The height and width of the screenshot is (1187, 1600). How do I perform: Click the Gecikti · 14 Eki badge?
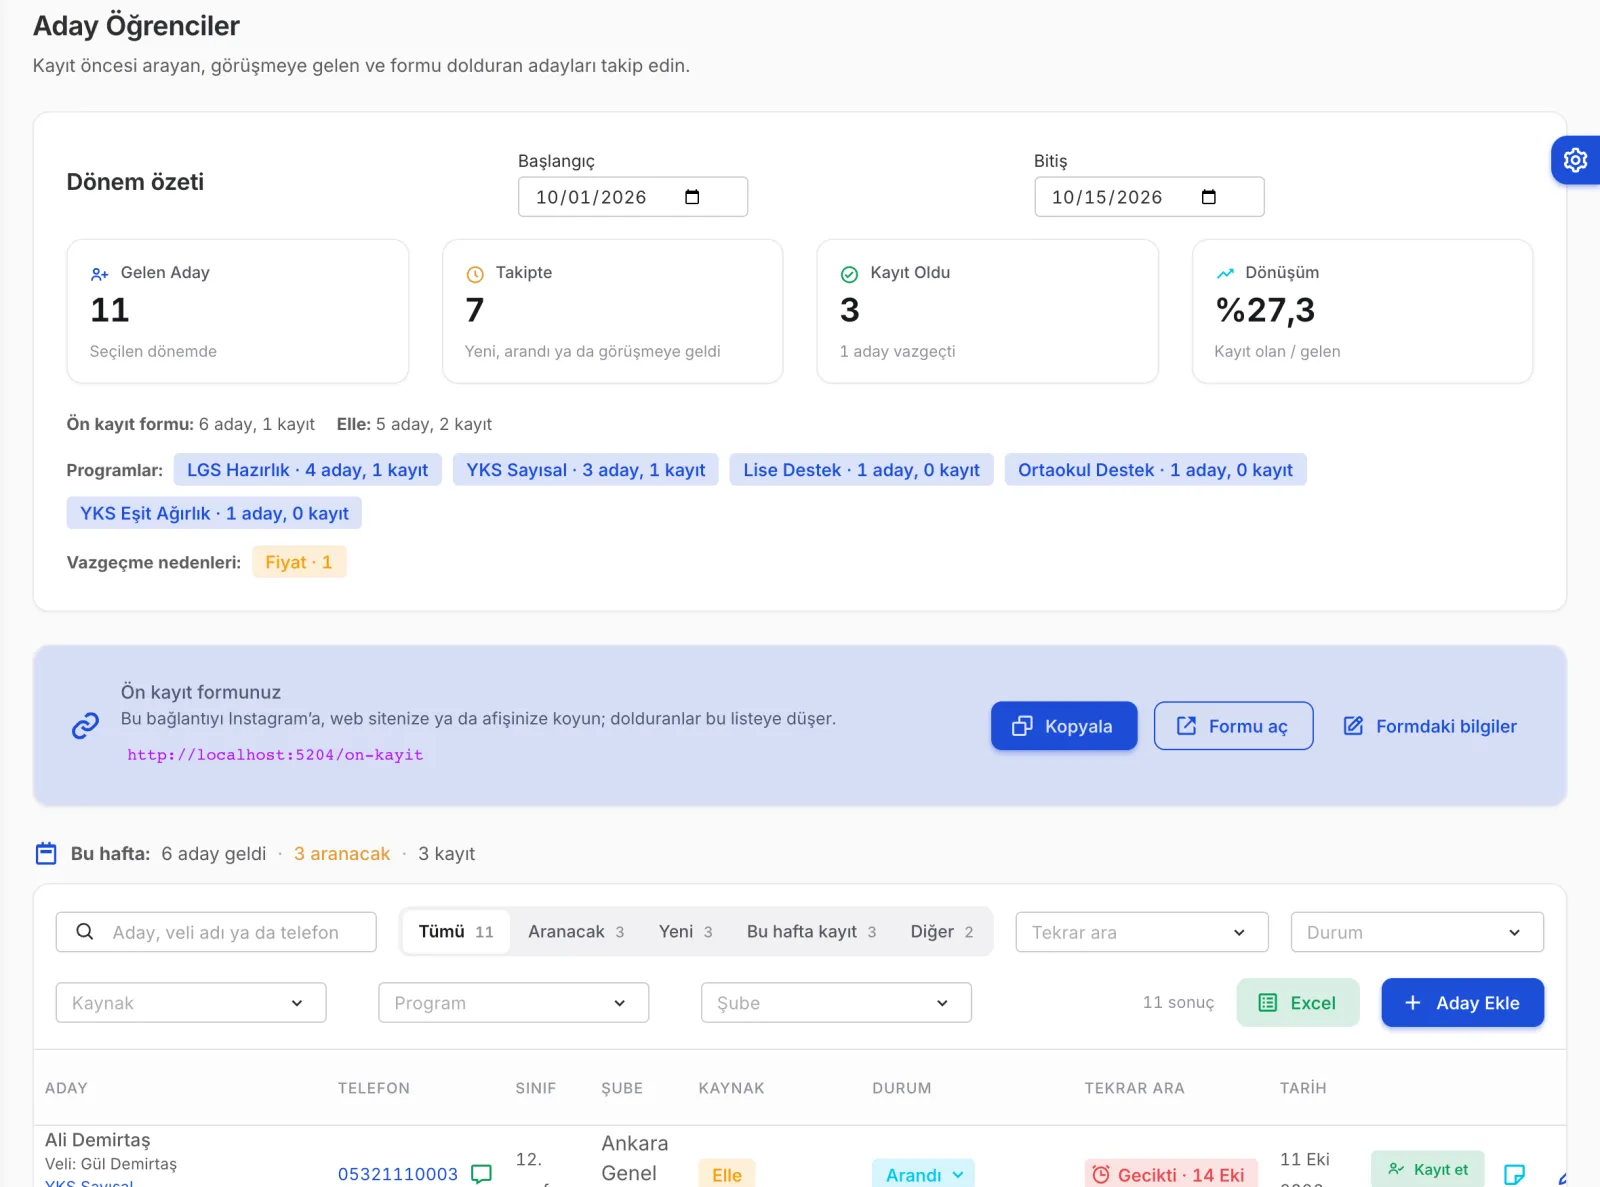(1170, 1175)
